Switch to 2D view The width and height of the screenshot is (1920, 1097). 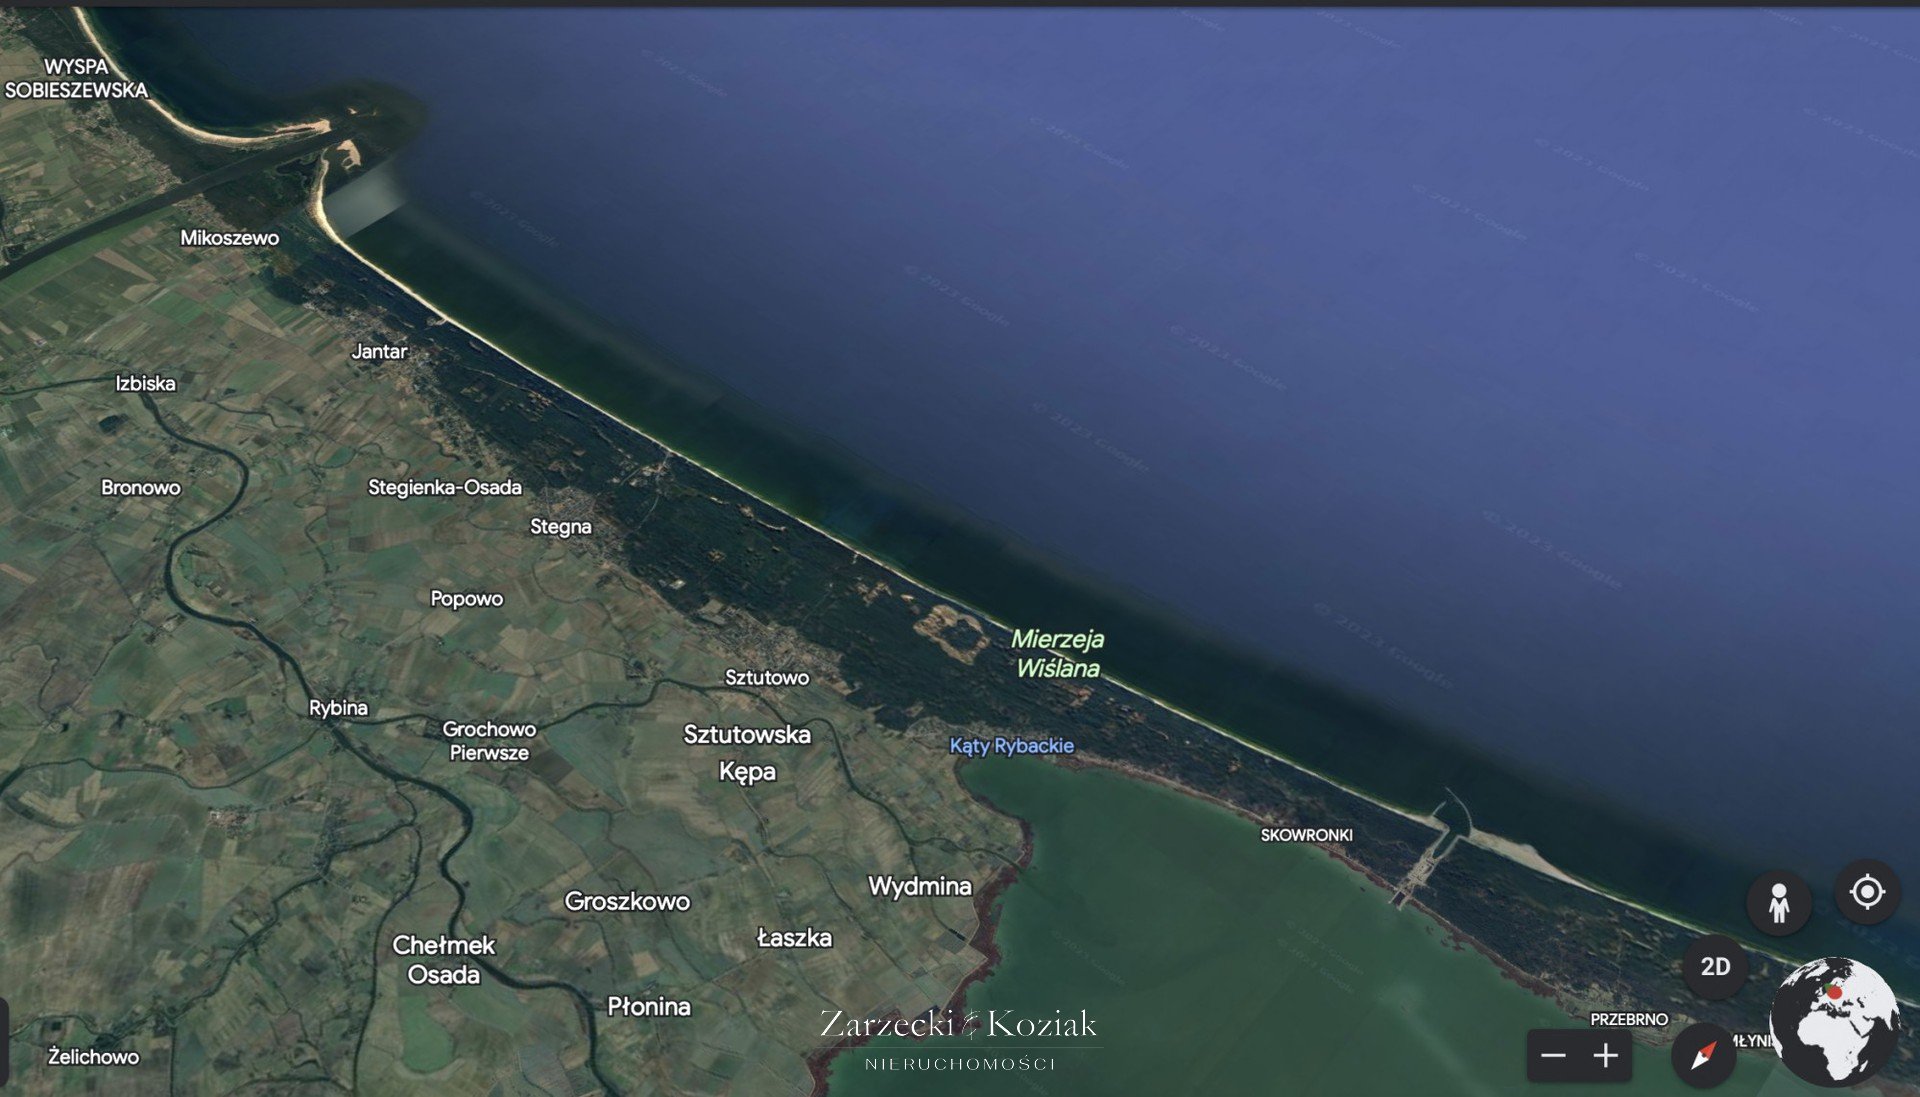pos(1715,967)
